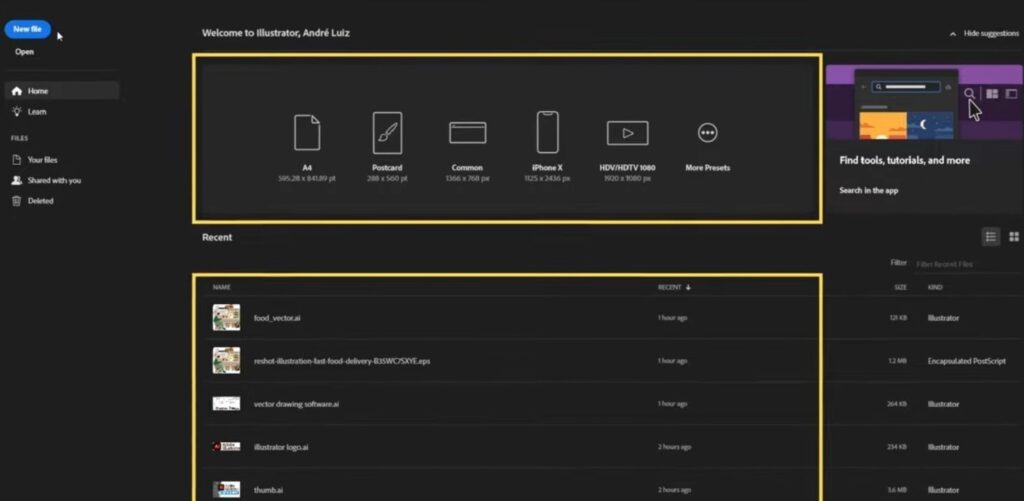Viewport: 1024px width, 501px height.
Task: Sort by NAME column header
Action: click(x=221, y=287)
